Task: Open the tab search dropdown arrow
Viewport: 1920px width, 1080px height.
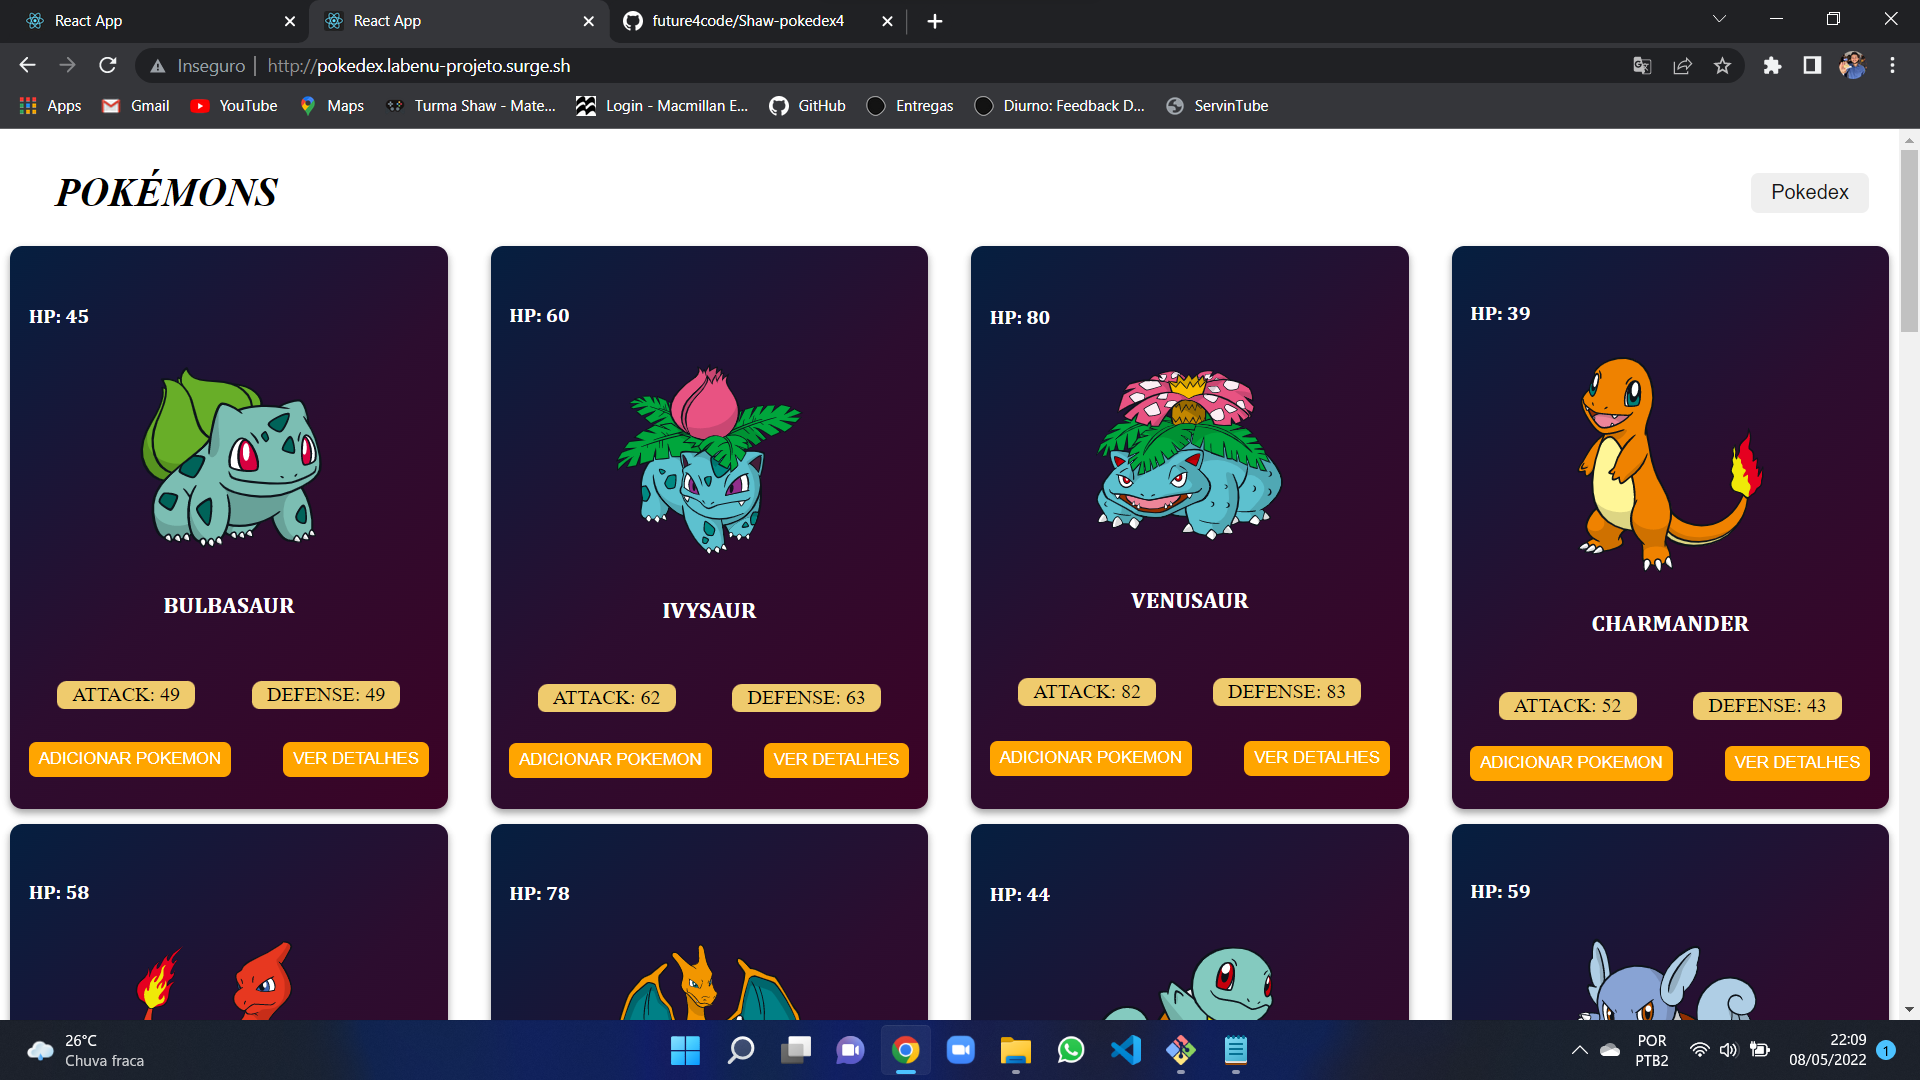Action: (1718, 18)
